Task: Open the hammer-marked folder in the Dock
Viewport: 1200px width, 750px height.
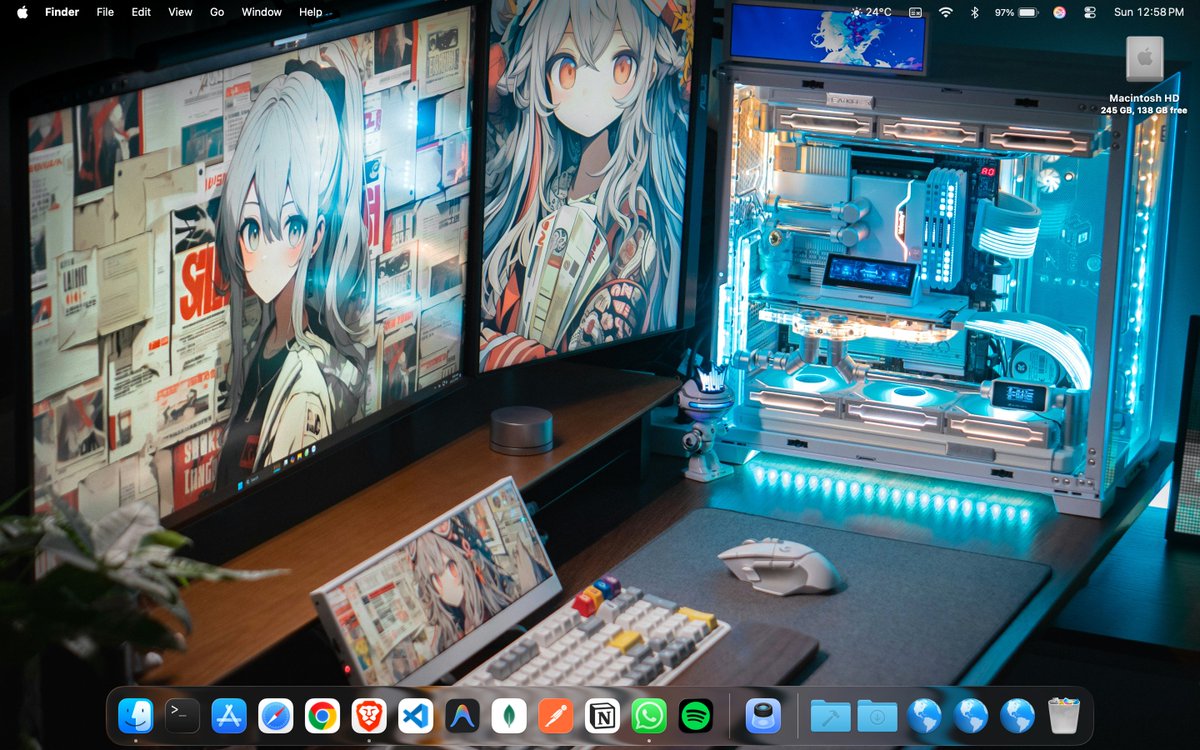Action: pyautogui.click(x=830, y=715)
